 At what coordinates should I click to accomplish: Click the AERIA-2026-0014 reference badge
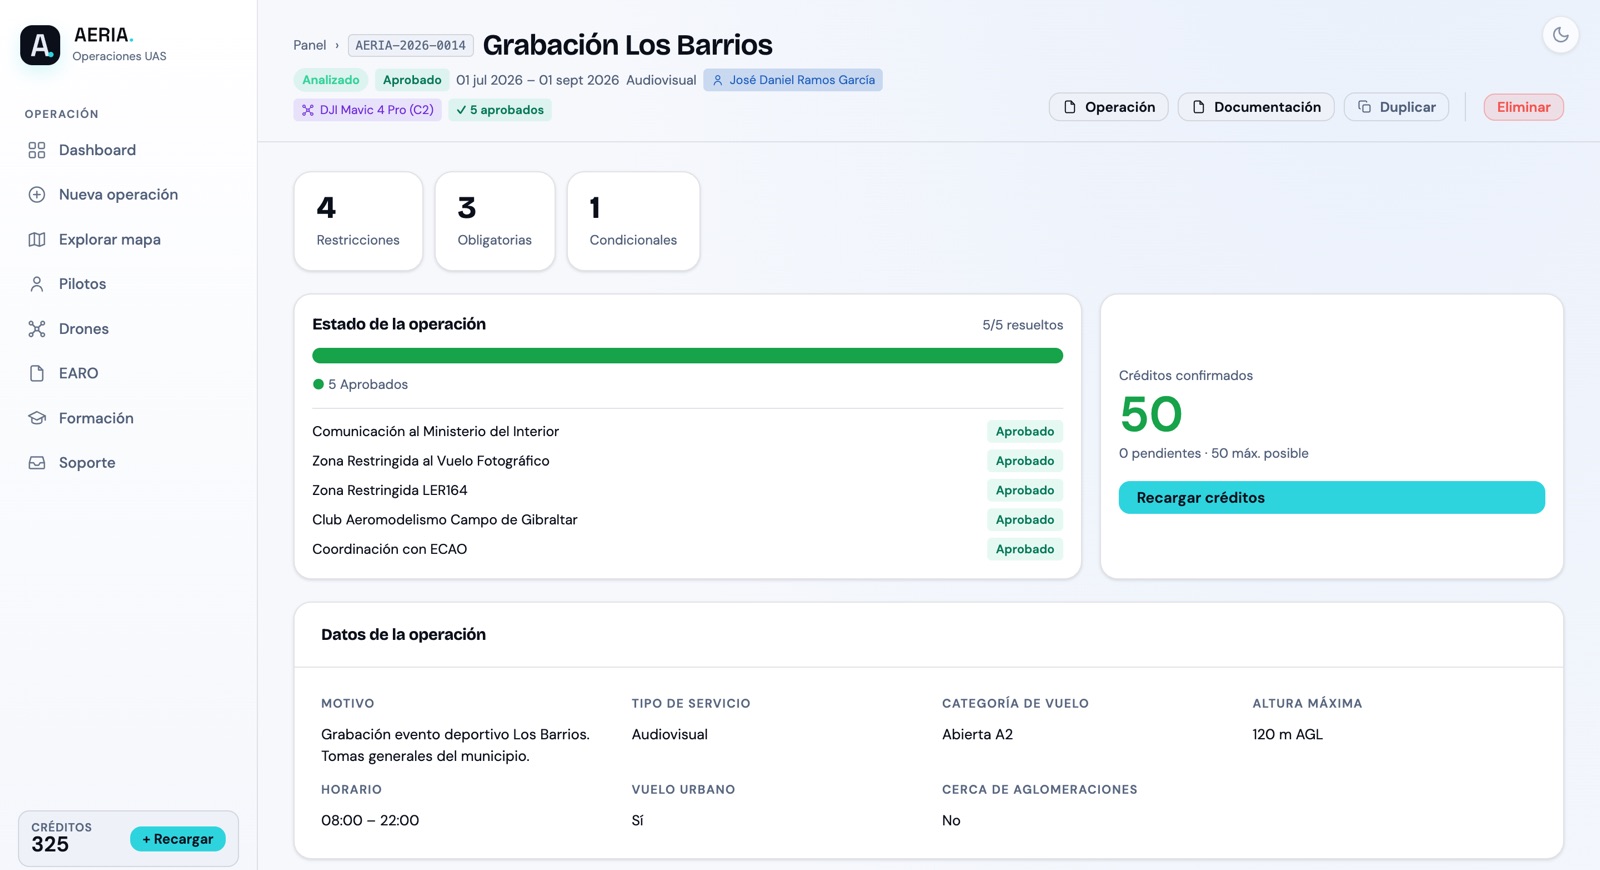(411, 45)
